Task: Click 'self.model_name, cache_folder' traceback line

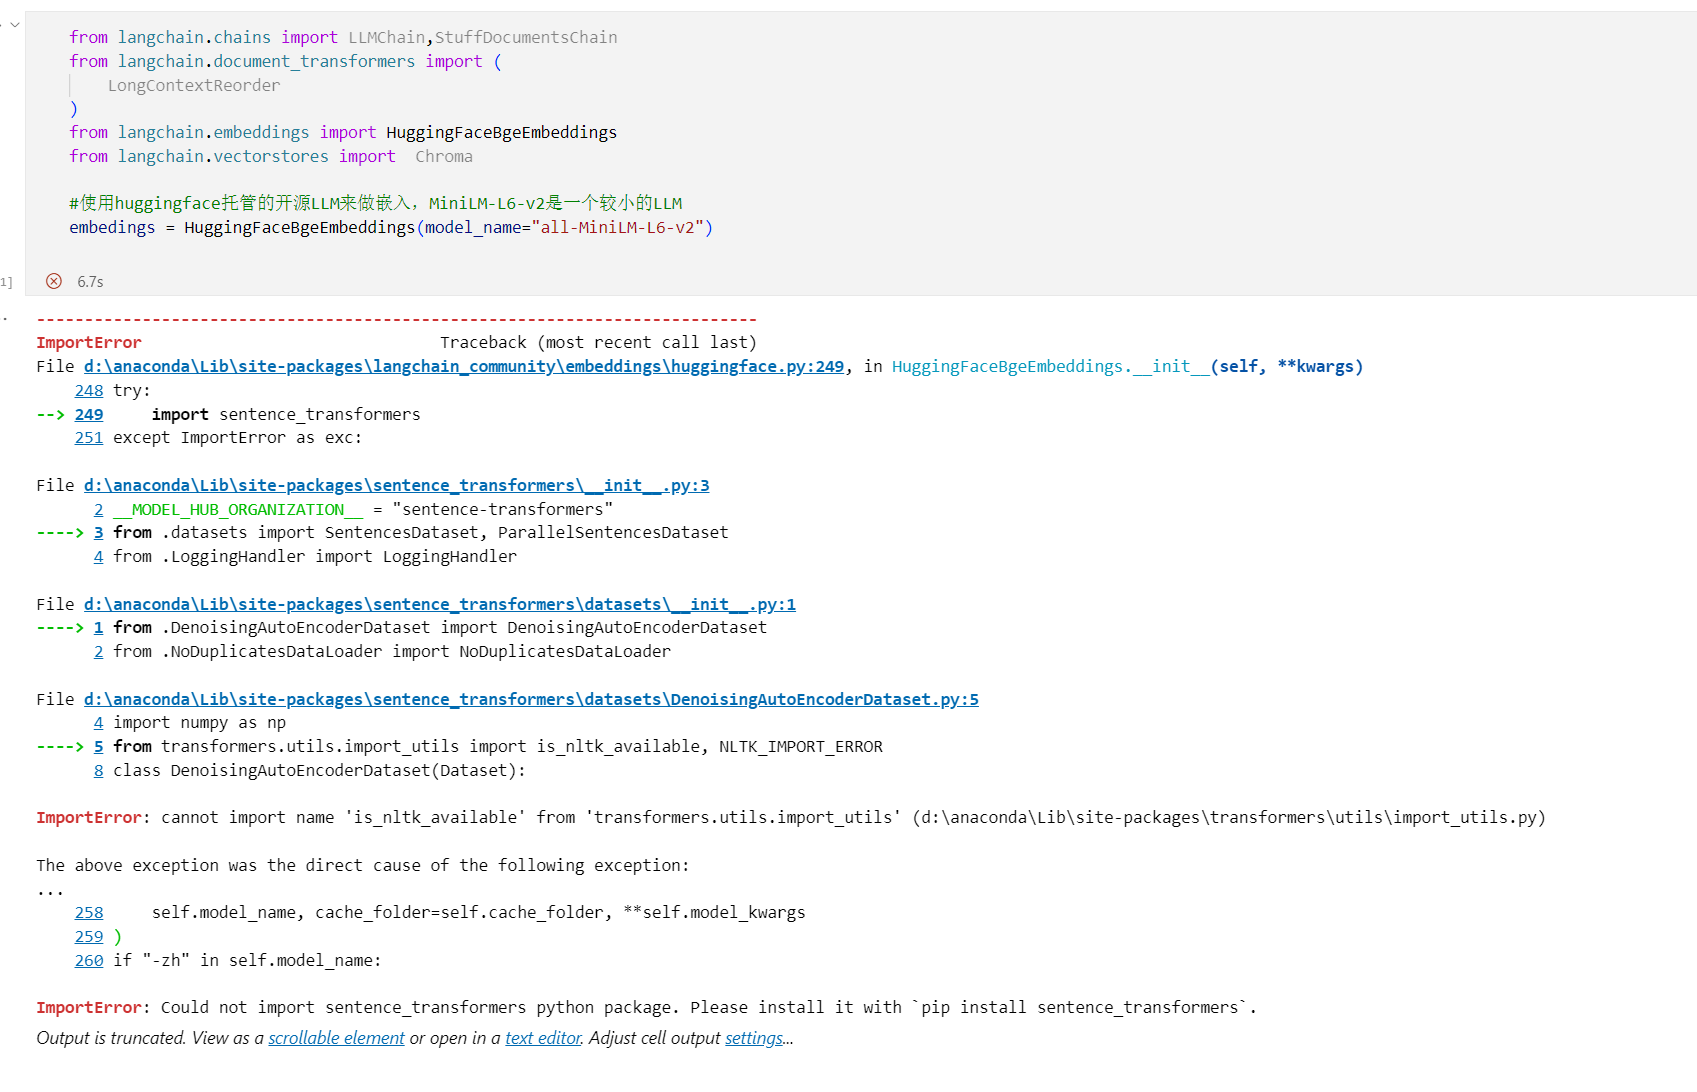Action: tap(478, 912)
